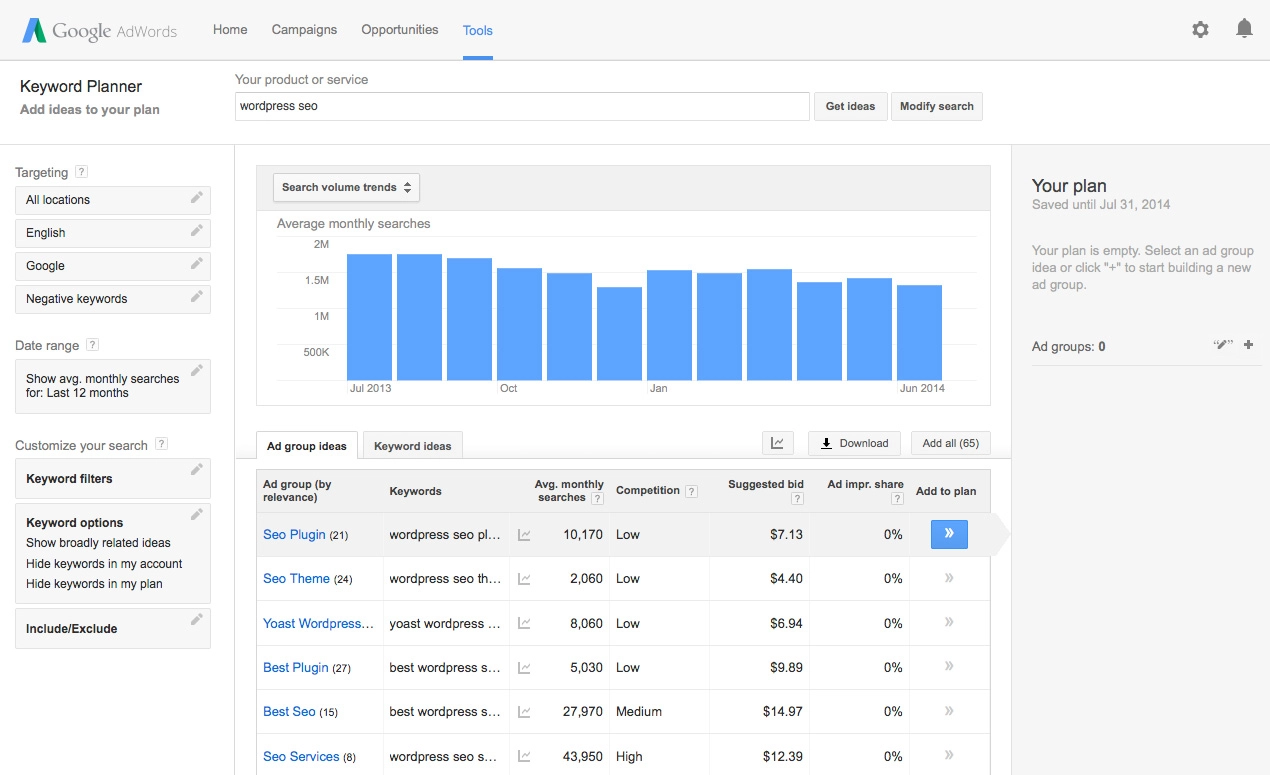Screen dimensions: 1270x775
Task: Open Yoast Wordpress ad group link
Action: point(319,623)
